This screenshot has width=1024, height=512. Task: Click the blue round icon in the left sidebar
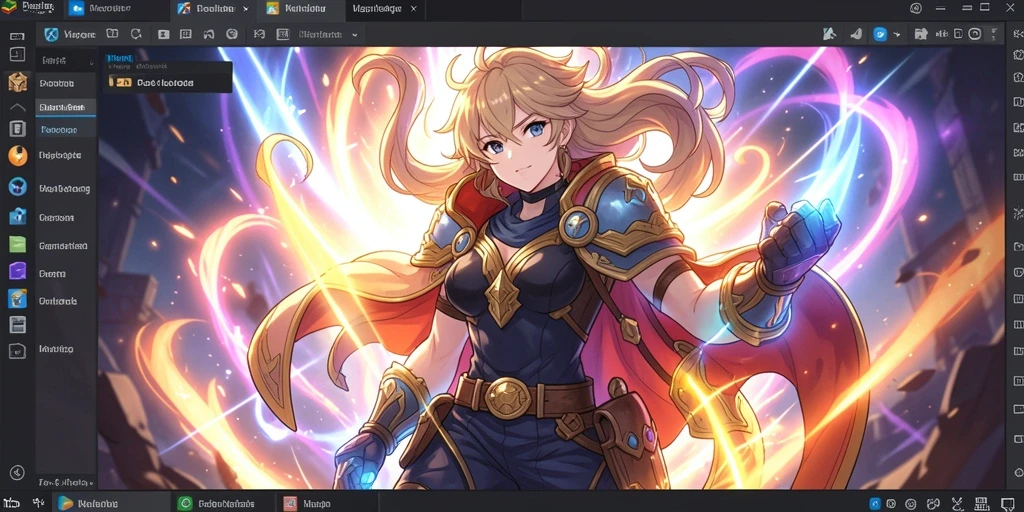coord(18,187)
